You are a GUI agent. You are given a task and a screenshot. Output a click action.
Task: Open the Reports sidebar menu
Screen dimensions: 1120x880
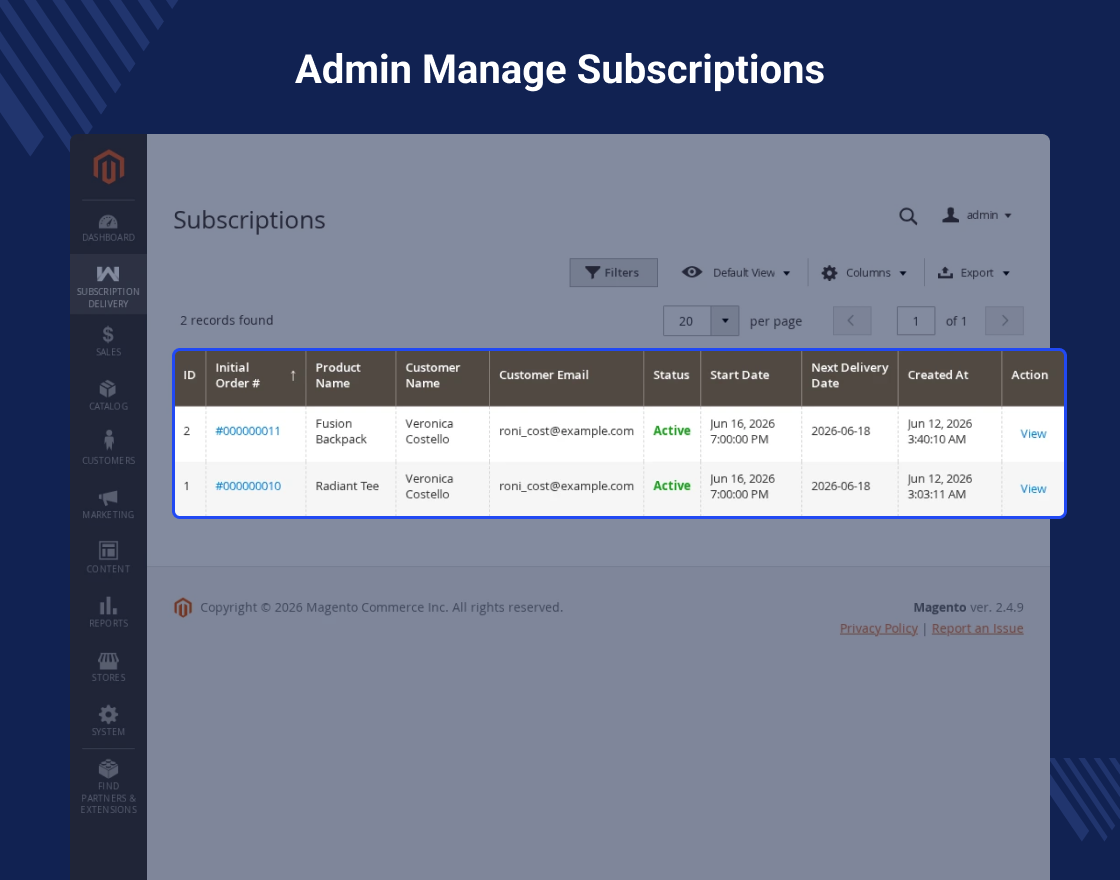coord(109,612)
